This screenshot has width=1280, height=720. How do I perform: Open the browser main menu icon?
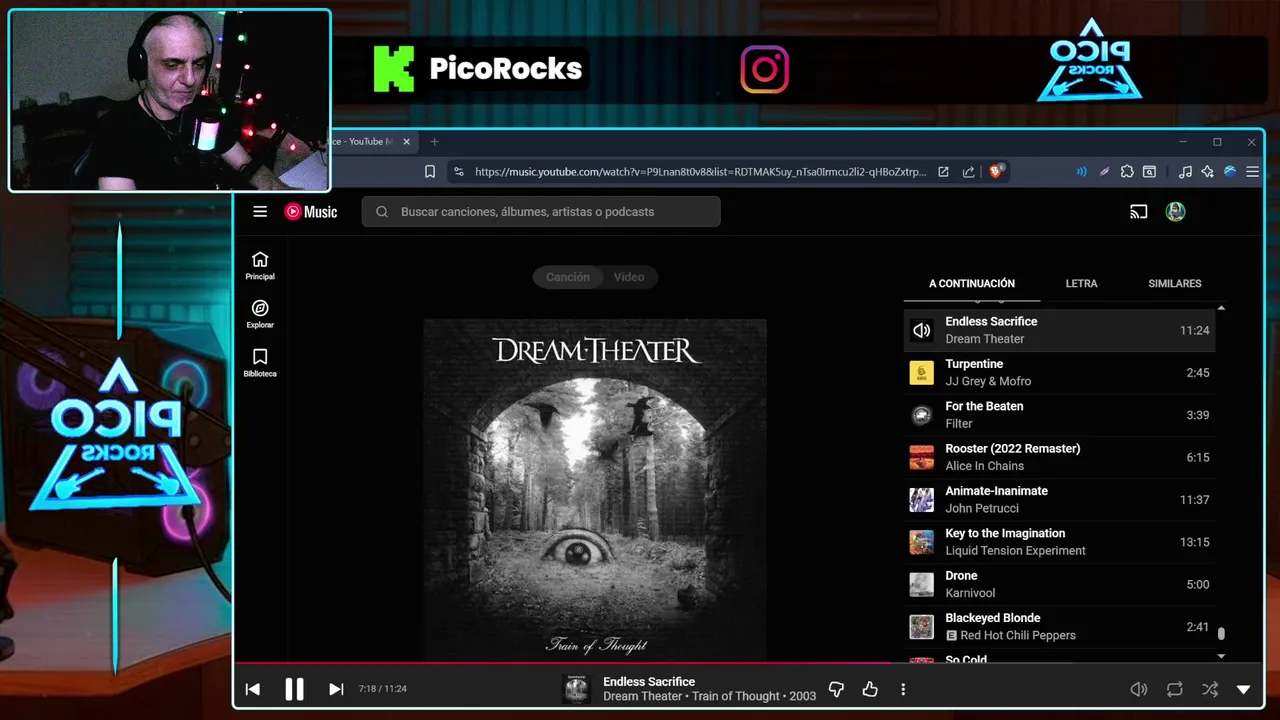click(x=1252, y=172)
